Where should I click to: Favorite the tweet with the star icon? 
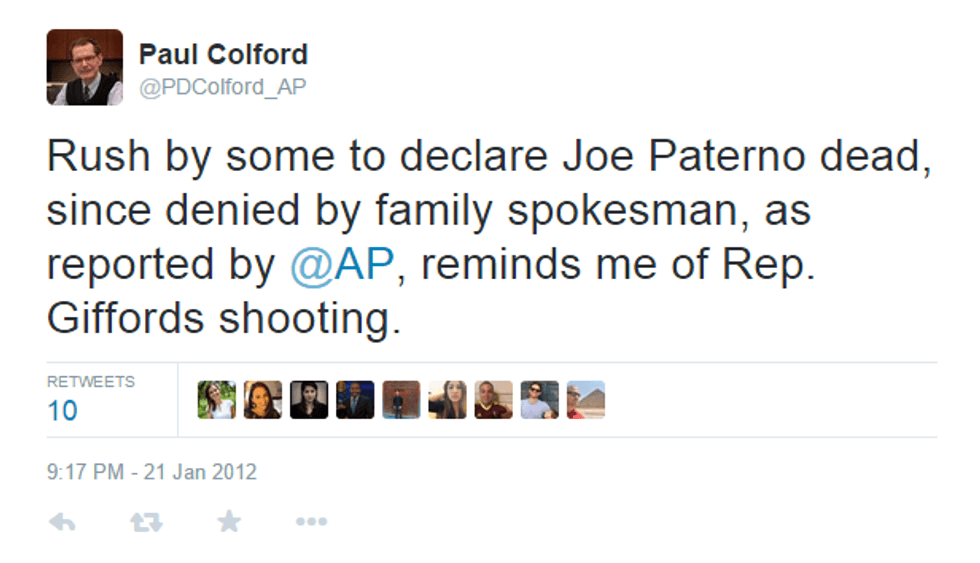pyautogui.click(x=229, y=522)
